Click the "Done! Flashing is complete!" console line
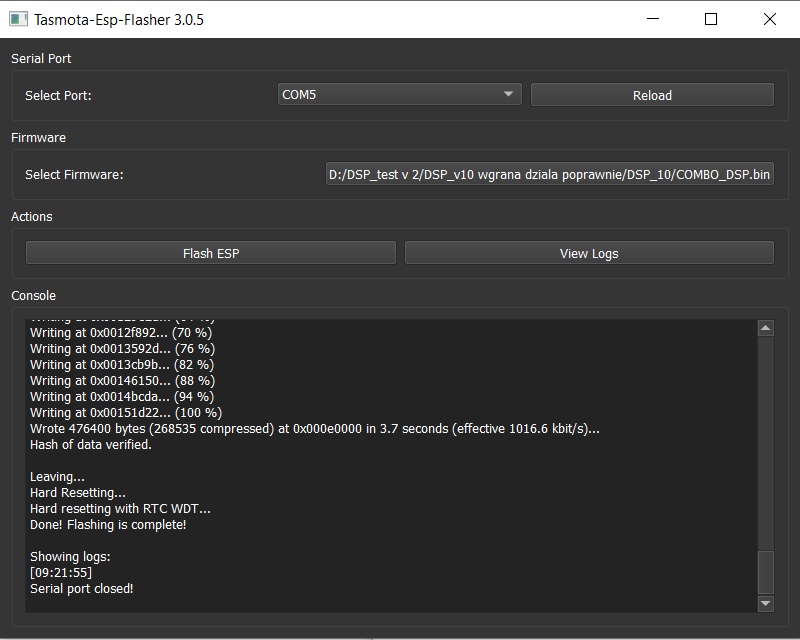 [108, 524]
